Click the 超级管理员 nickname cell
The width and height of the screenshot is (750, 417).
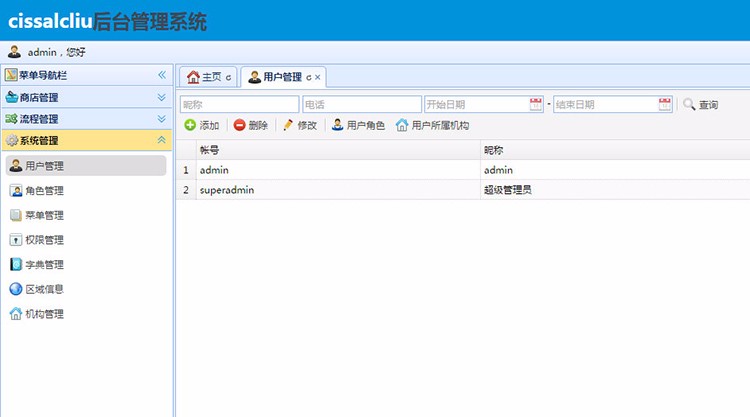(x=615, y=190)
